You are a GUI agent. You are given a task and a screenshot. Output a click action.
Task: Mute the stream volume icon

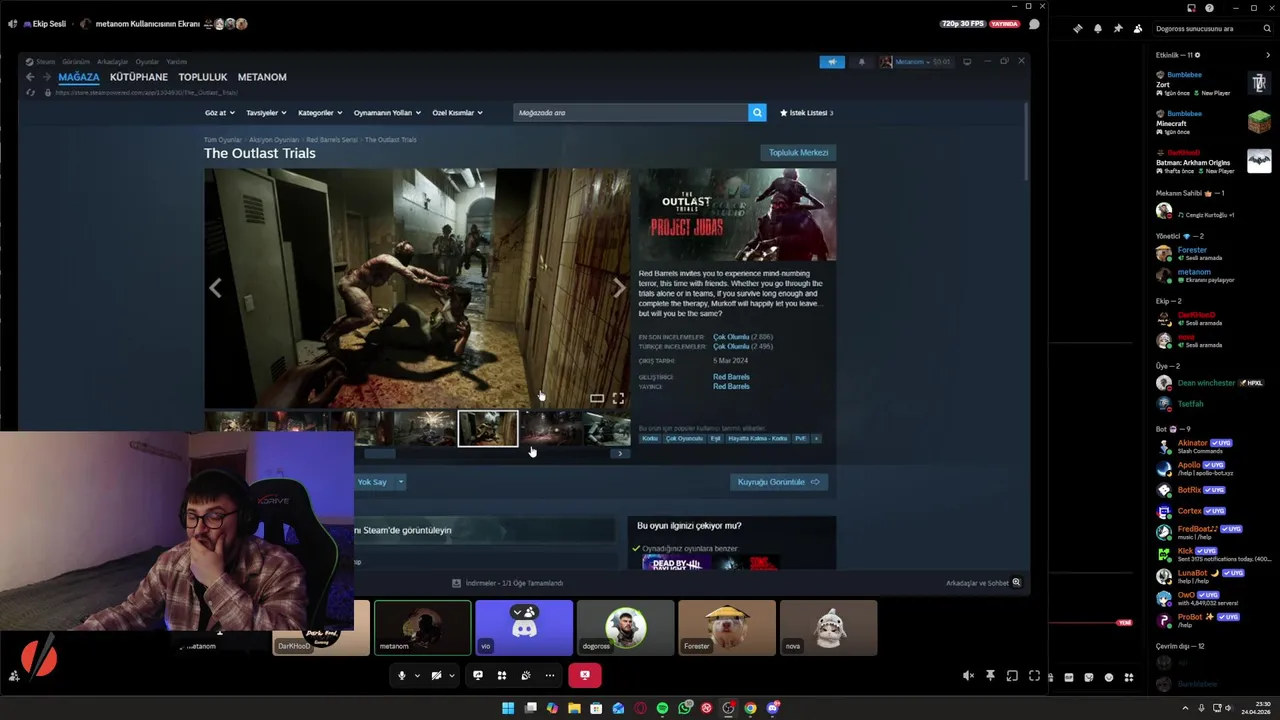click(x=968, y=676)
